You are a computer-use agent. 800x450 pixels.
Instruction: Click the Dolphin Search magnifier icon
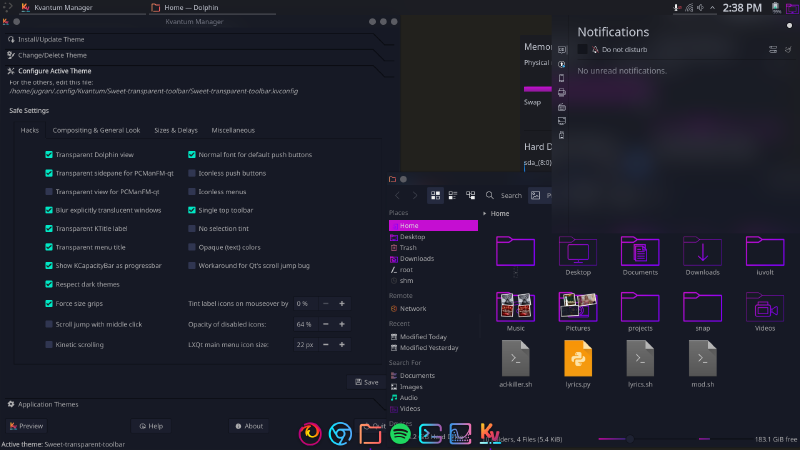[x=490, y=196]
